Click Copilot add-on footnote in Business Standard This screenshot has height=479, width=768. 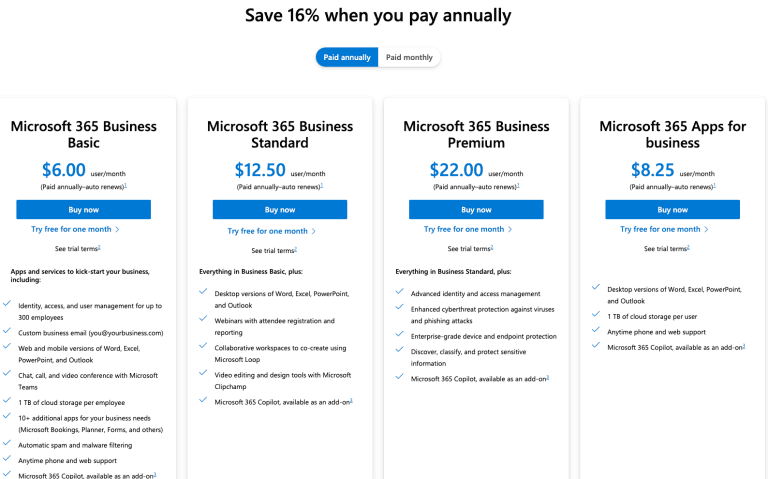coord(352,401)
